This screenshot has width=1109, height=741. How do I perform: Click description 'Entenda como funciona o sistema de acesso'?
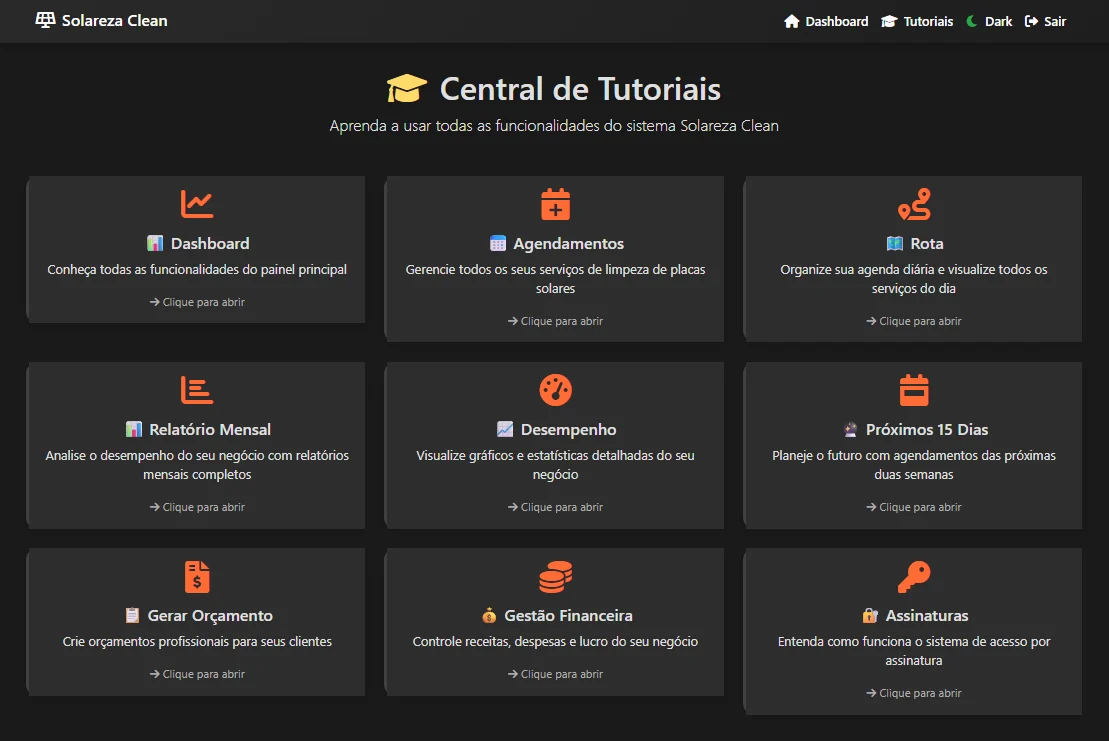[x=914, y=650]
